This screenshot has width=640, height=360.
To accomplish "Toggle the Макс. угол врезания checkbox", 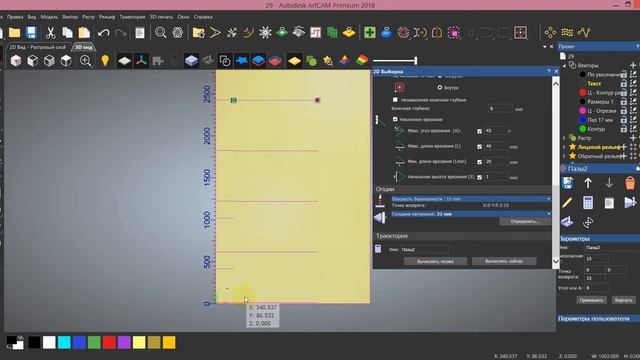I will [x=480, y=131].
